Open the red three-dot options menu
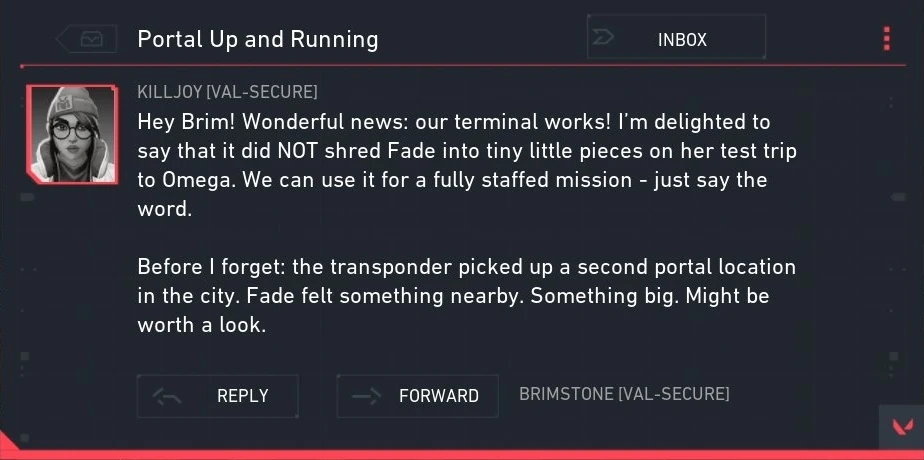This screenshot has width=924, height=460. click(886, 39)
